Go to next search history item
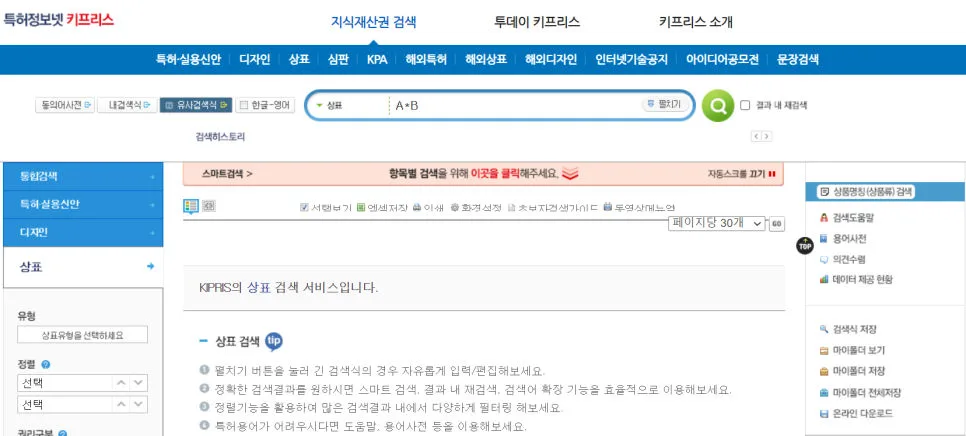Image resolution: width=966 pixels, height=436 pixels. pyautogui.click(x=766, y=137)
